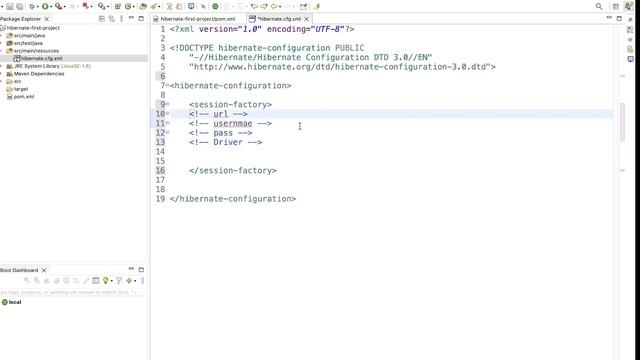Click the External Tools run icon

(x=58, y=7)
